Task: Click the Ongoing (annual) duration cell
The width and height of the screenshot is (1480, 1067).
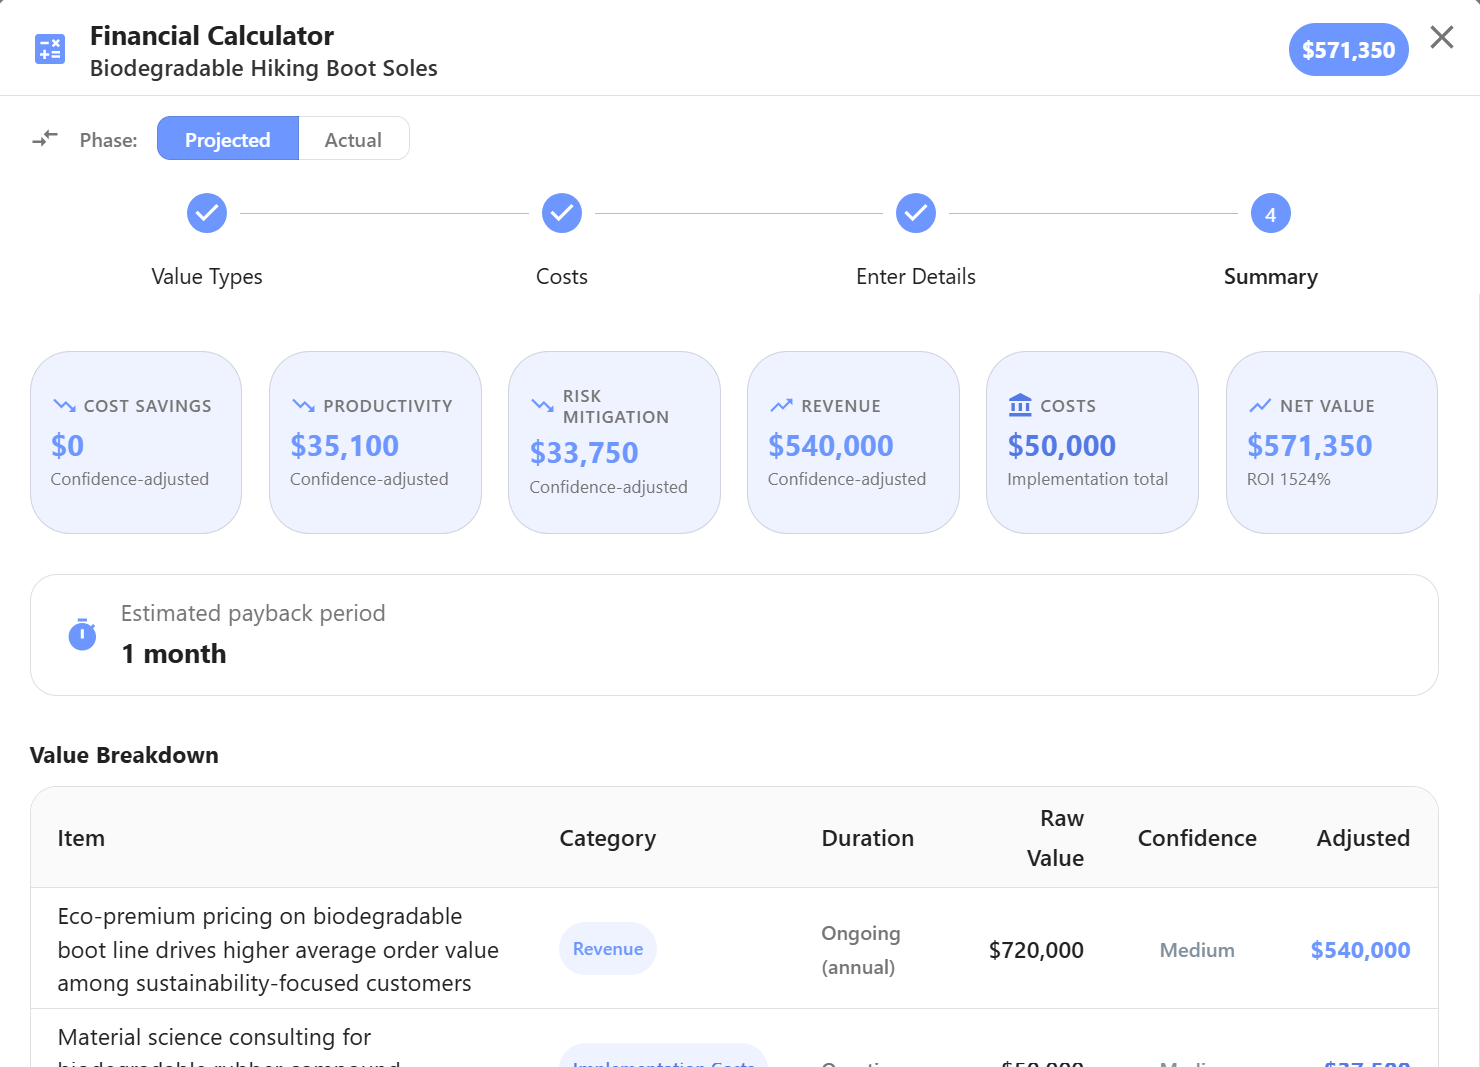Action: click(x=861, y=950)
